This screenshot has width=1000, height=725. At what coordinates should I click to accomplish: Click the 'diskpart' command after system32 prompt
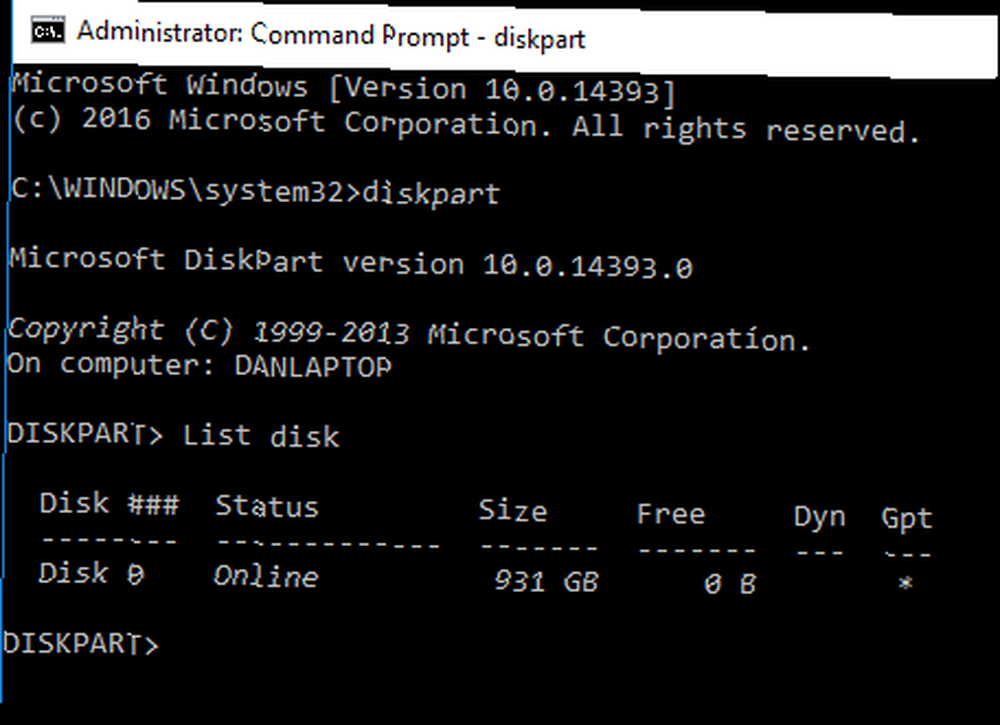[x=431, y=193]
